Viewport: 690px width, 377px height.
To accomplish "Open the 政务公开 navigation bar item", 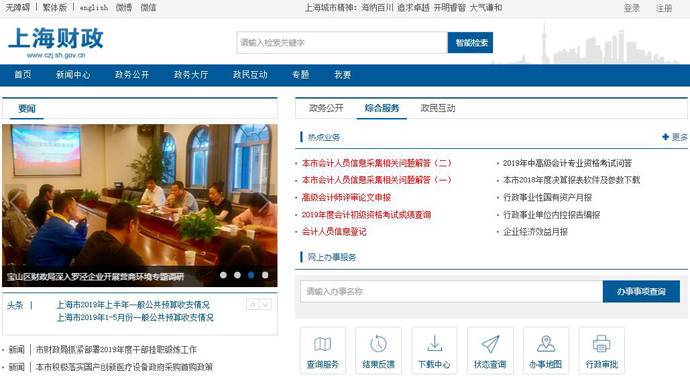I will pos(132,75).
